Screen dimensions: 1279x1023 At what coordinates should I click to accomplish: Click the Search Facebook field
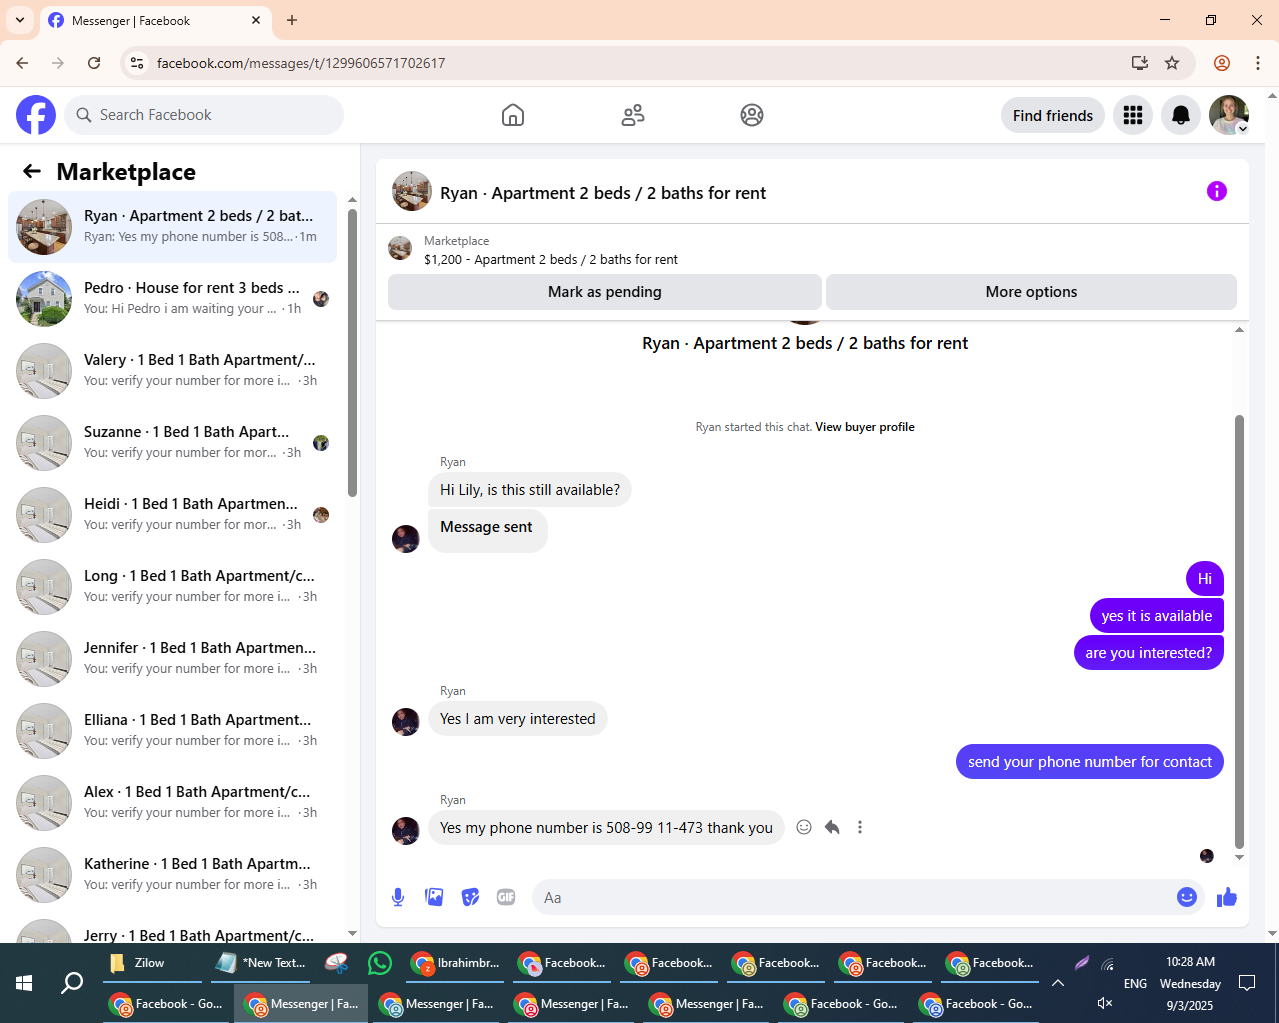click(204, 115)
